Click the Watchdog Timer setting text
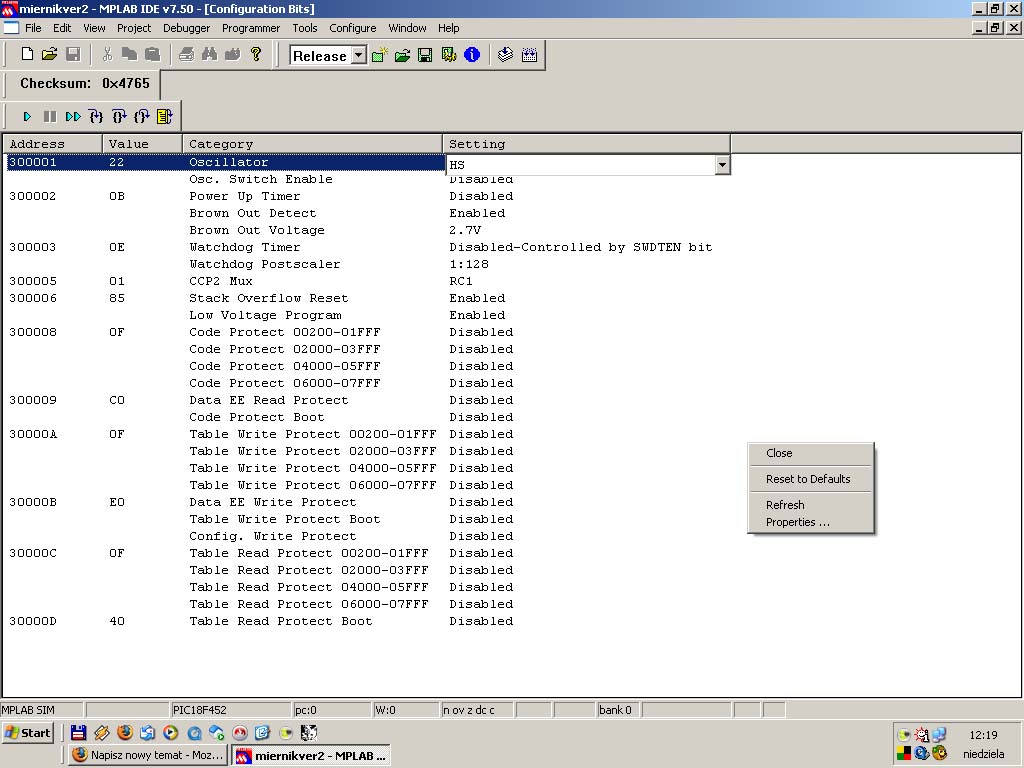Viewport: 1024px width, 768px height. (x=581, y=247)
